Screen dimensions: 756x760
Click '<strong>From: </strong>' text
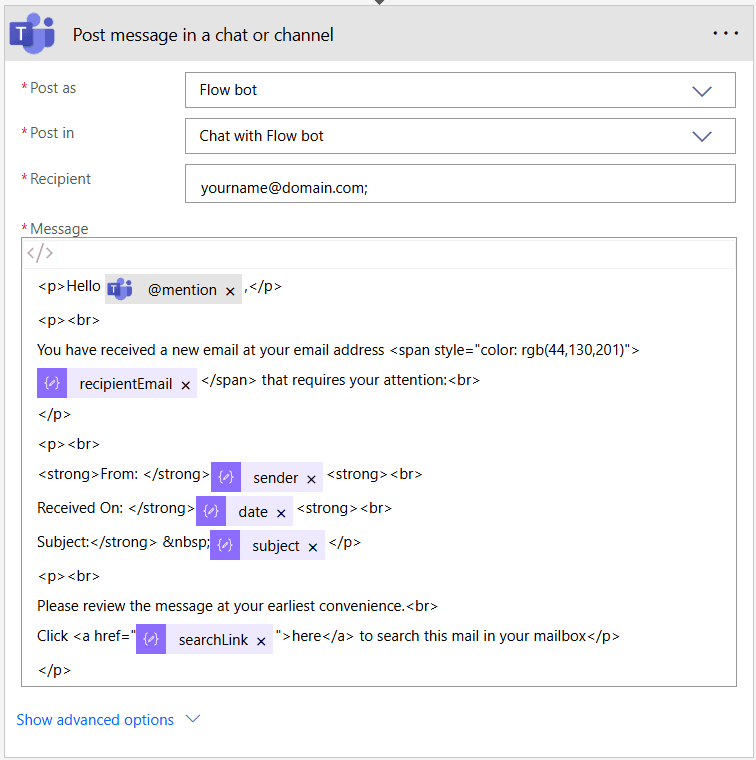(124, 474)
